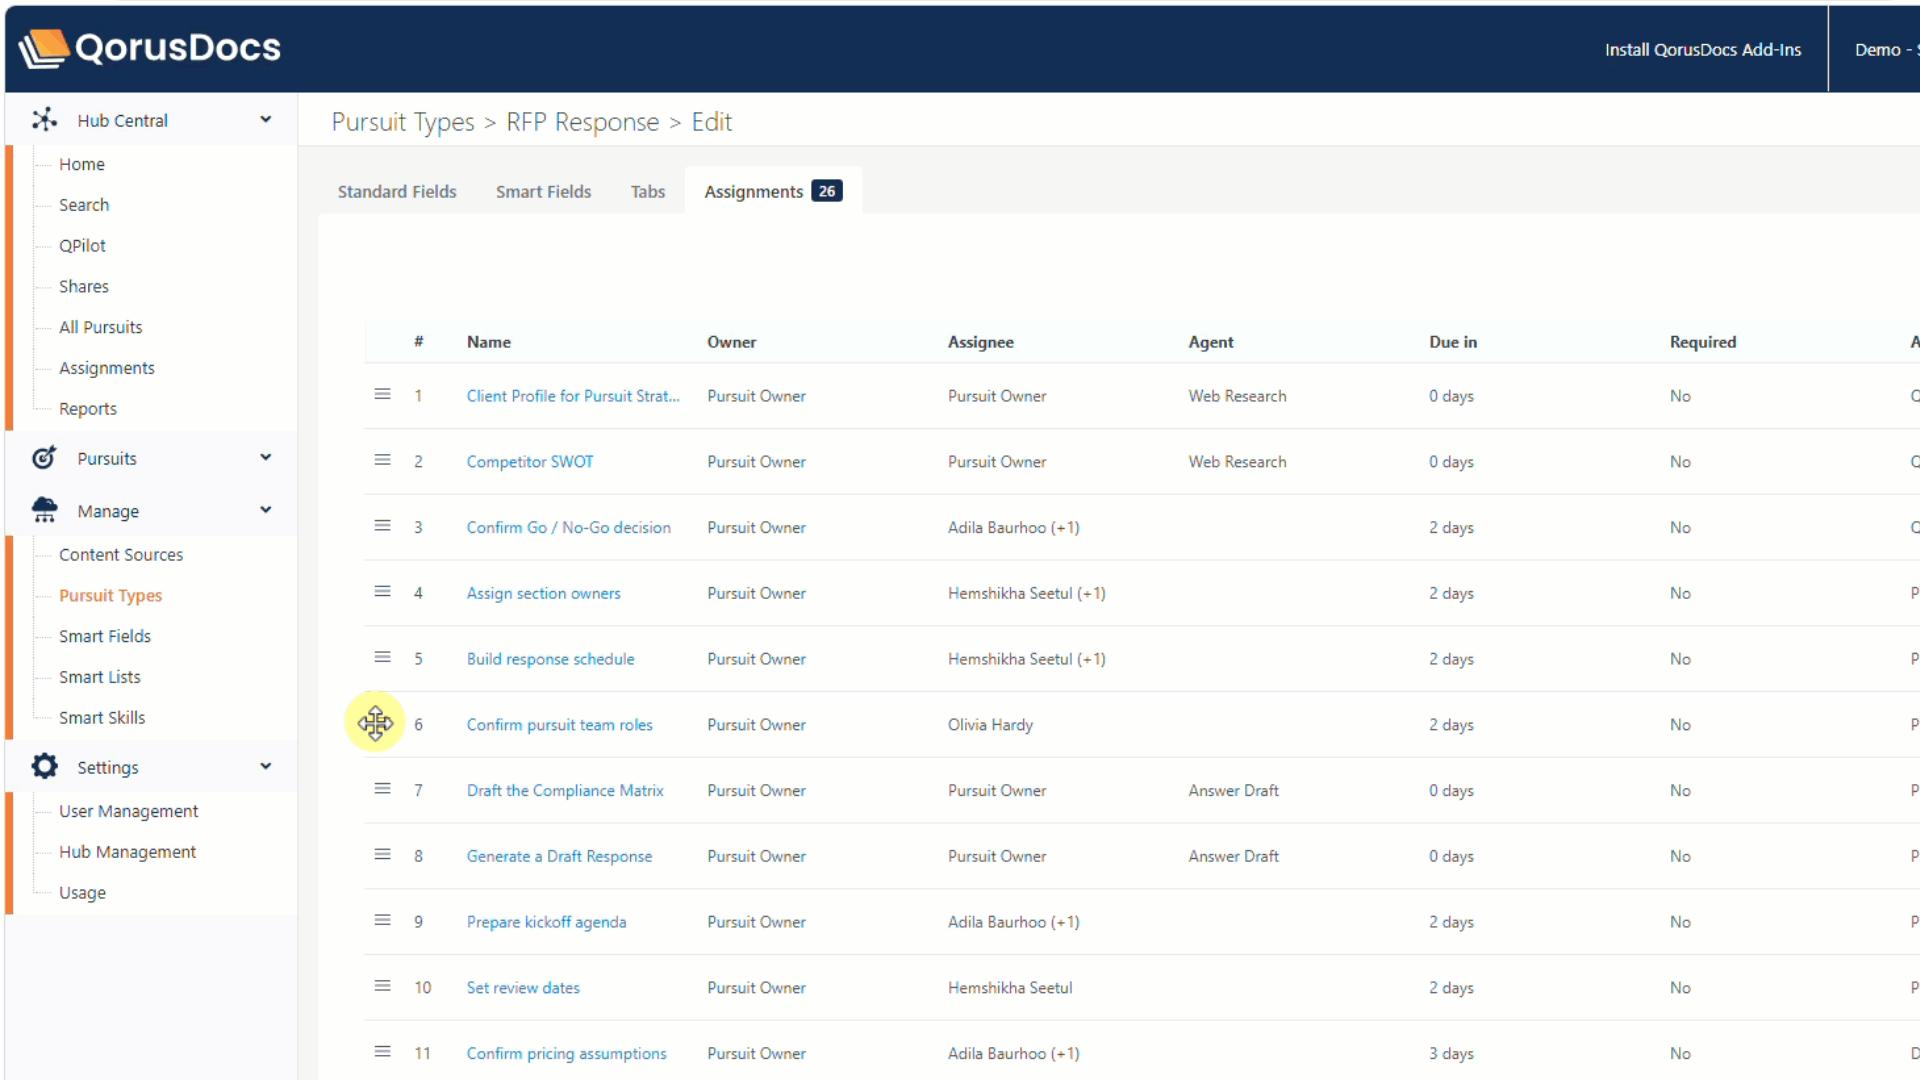Open Assignments in the sidebar

click(x=107, y=368)
